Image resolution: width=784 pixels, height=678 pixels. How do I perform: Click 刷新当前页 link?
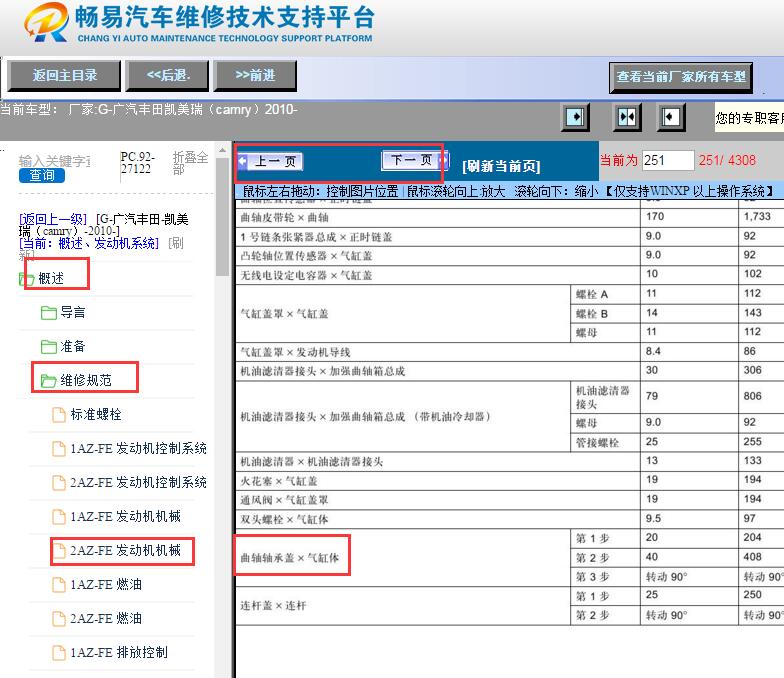(501, 166)
